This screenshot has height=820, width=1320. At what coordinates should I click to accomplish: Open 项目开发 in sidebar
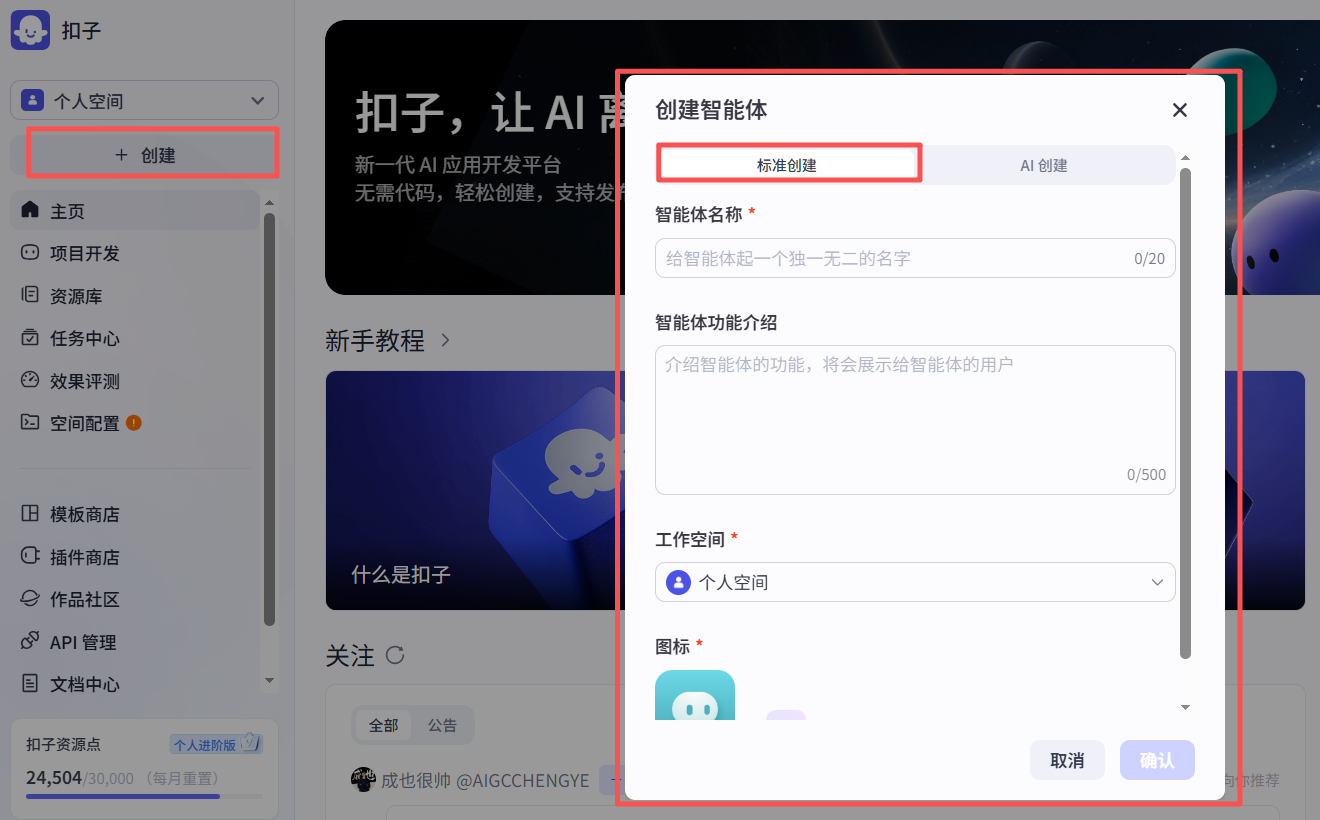[x=134, y=253]
